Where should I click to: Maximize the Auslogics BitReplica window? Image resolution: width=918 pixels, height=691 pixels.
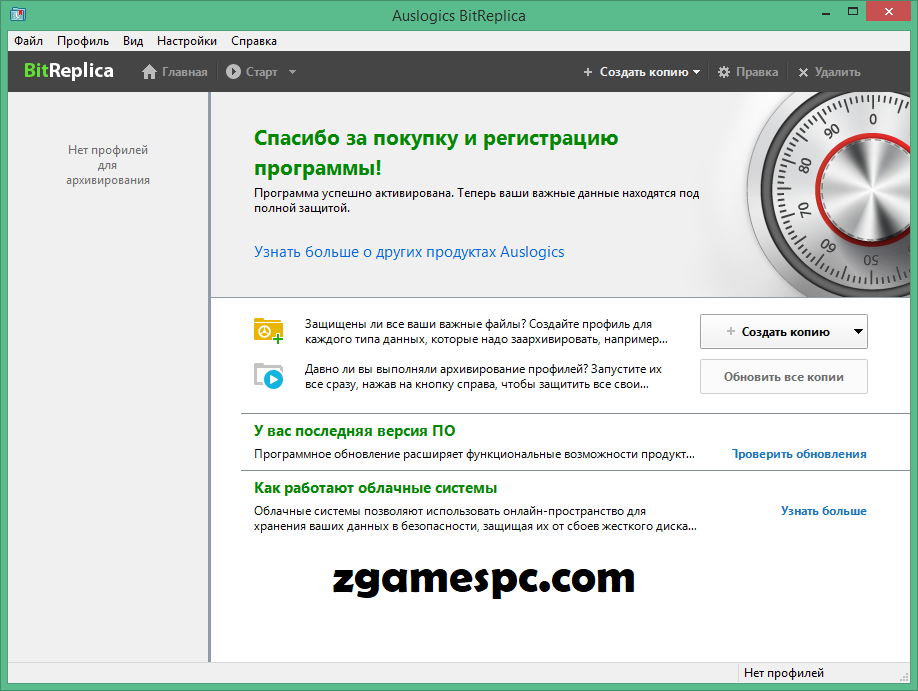click(853, 12)
